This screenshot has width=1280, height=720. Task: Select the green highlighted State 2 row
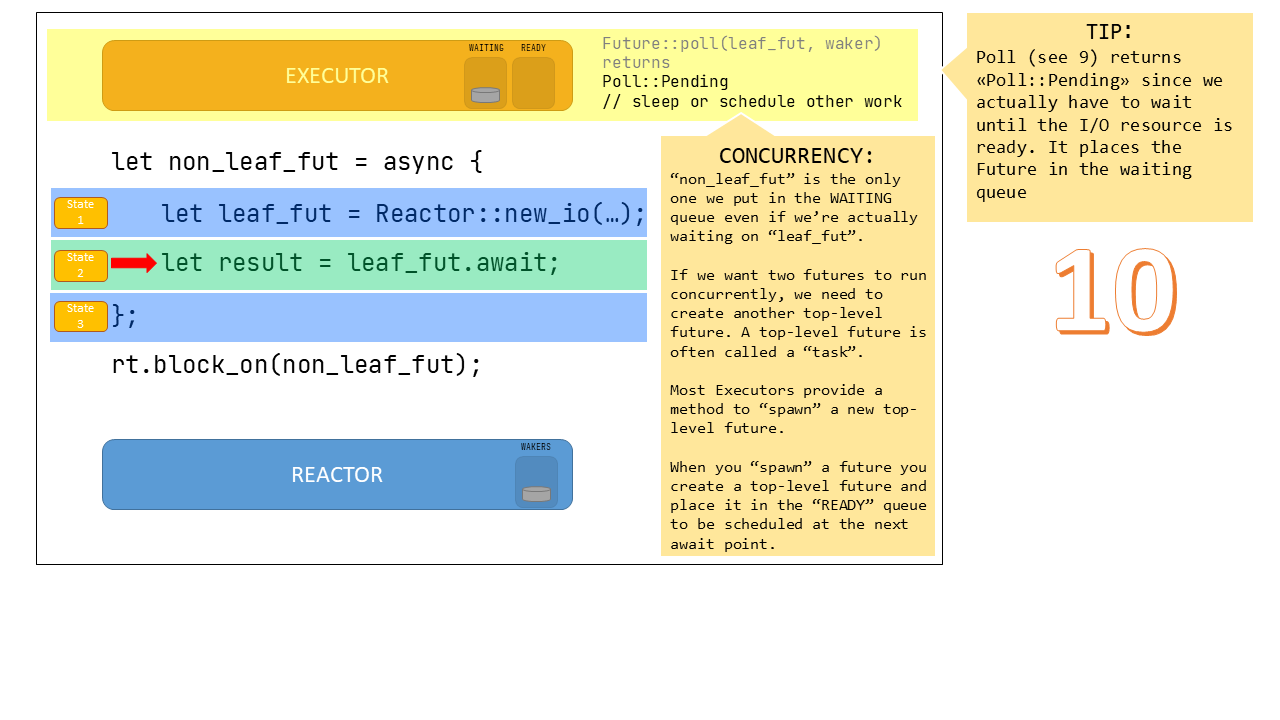(400, 263)
